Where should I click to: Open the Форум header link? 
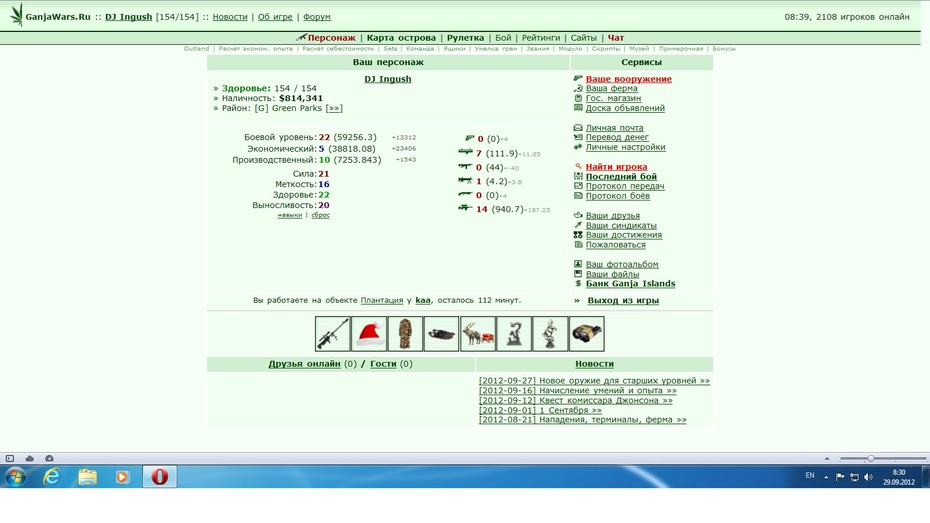[x=317, y=17]
